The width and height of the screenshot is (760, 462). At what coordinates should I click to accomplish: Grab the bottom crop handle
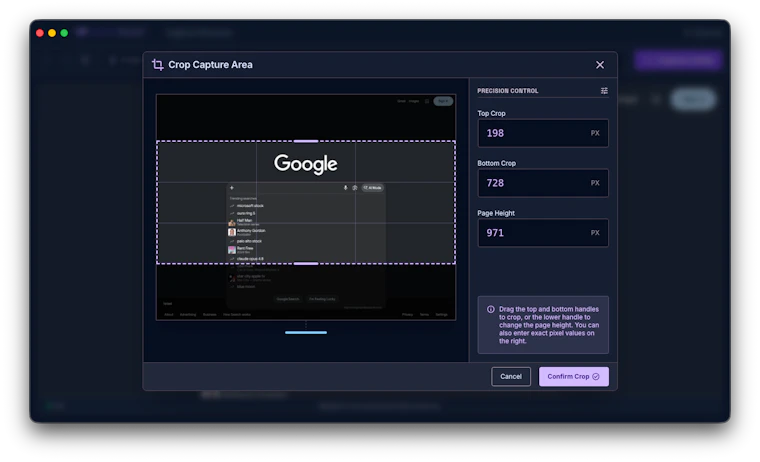click(x=306, y=264)
